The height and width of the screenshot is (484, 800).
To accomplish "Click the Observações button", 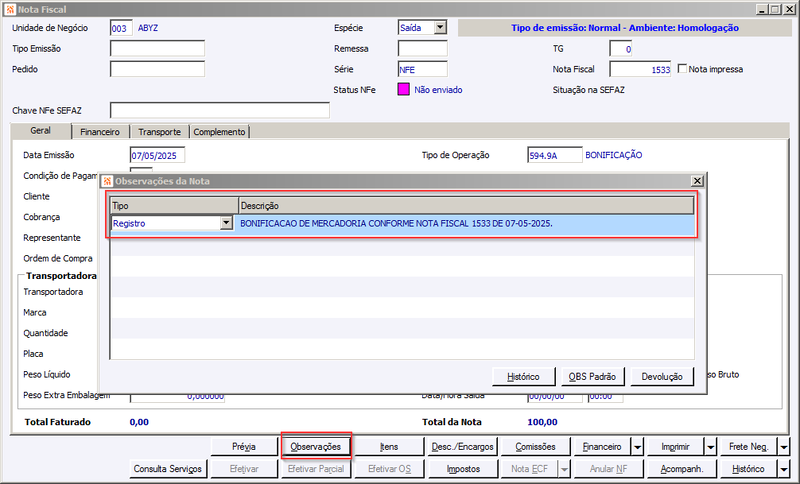I will (x=316, y=447).
